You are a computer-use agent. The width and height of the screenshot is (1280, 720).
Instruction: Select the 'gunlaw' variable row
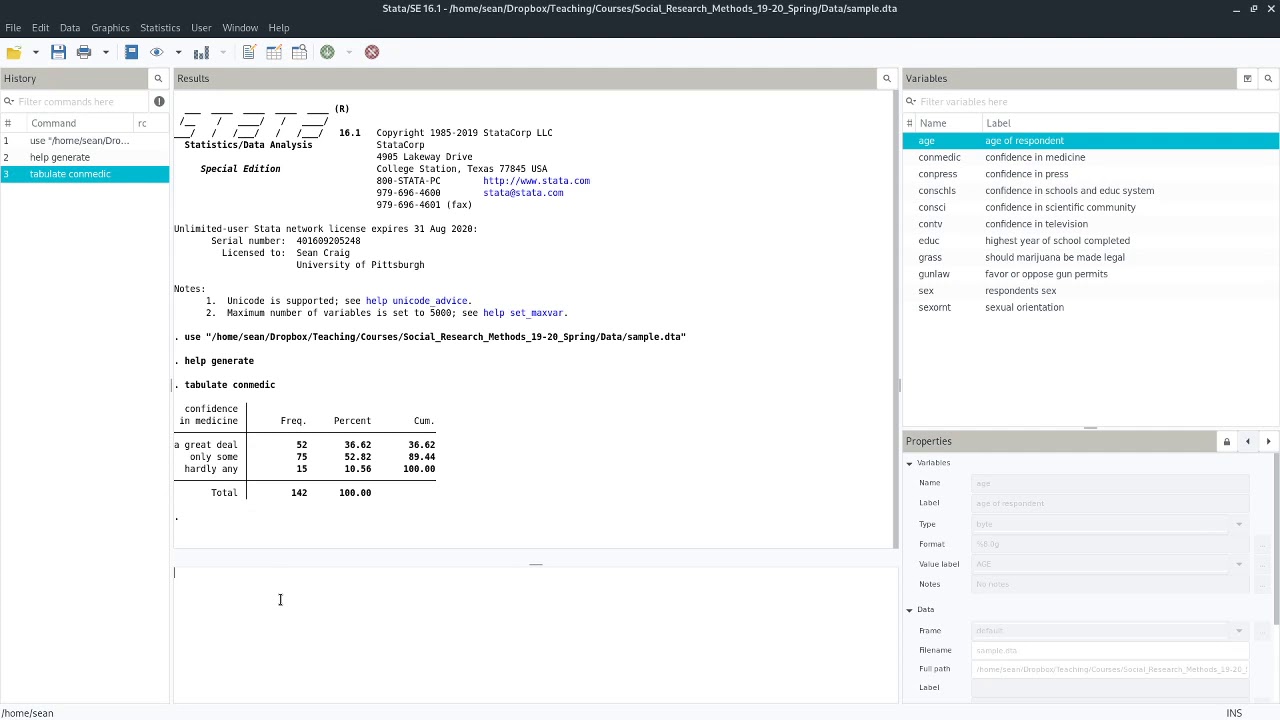[x=1090, y=274]
